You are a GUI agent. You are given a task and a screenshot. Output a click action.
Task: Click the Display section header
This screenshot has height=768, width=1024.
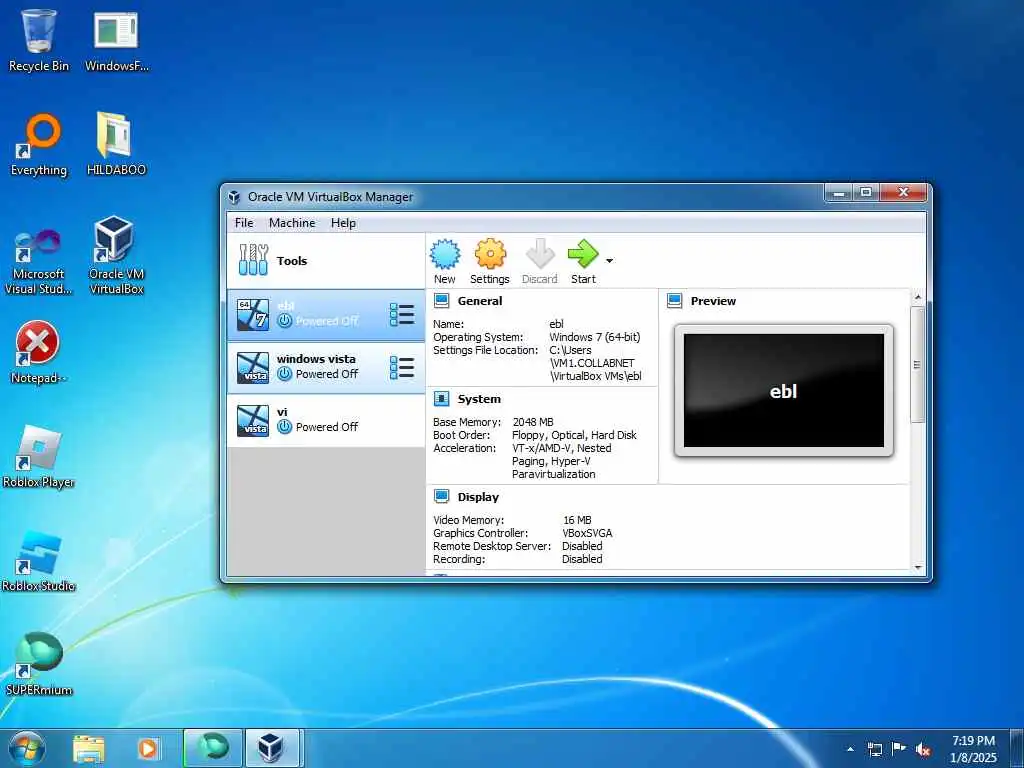(x=478, y=497)
